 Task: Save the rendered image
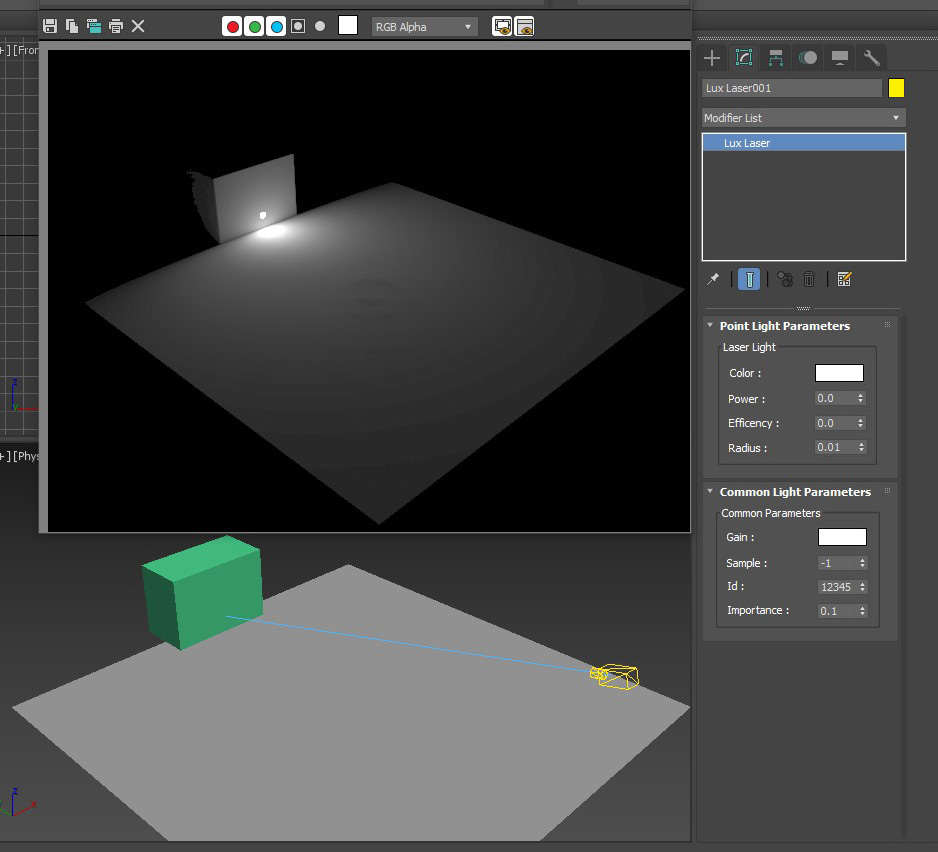pyautogui.click(x=50, y=26)
